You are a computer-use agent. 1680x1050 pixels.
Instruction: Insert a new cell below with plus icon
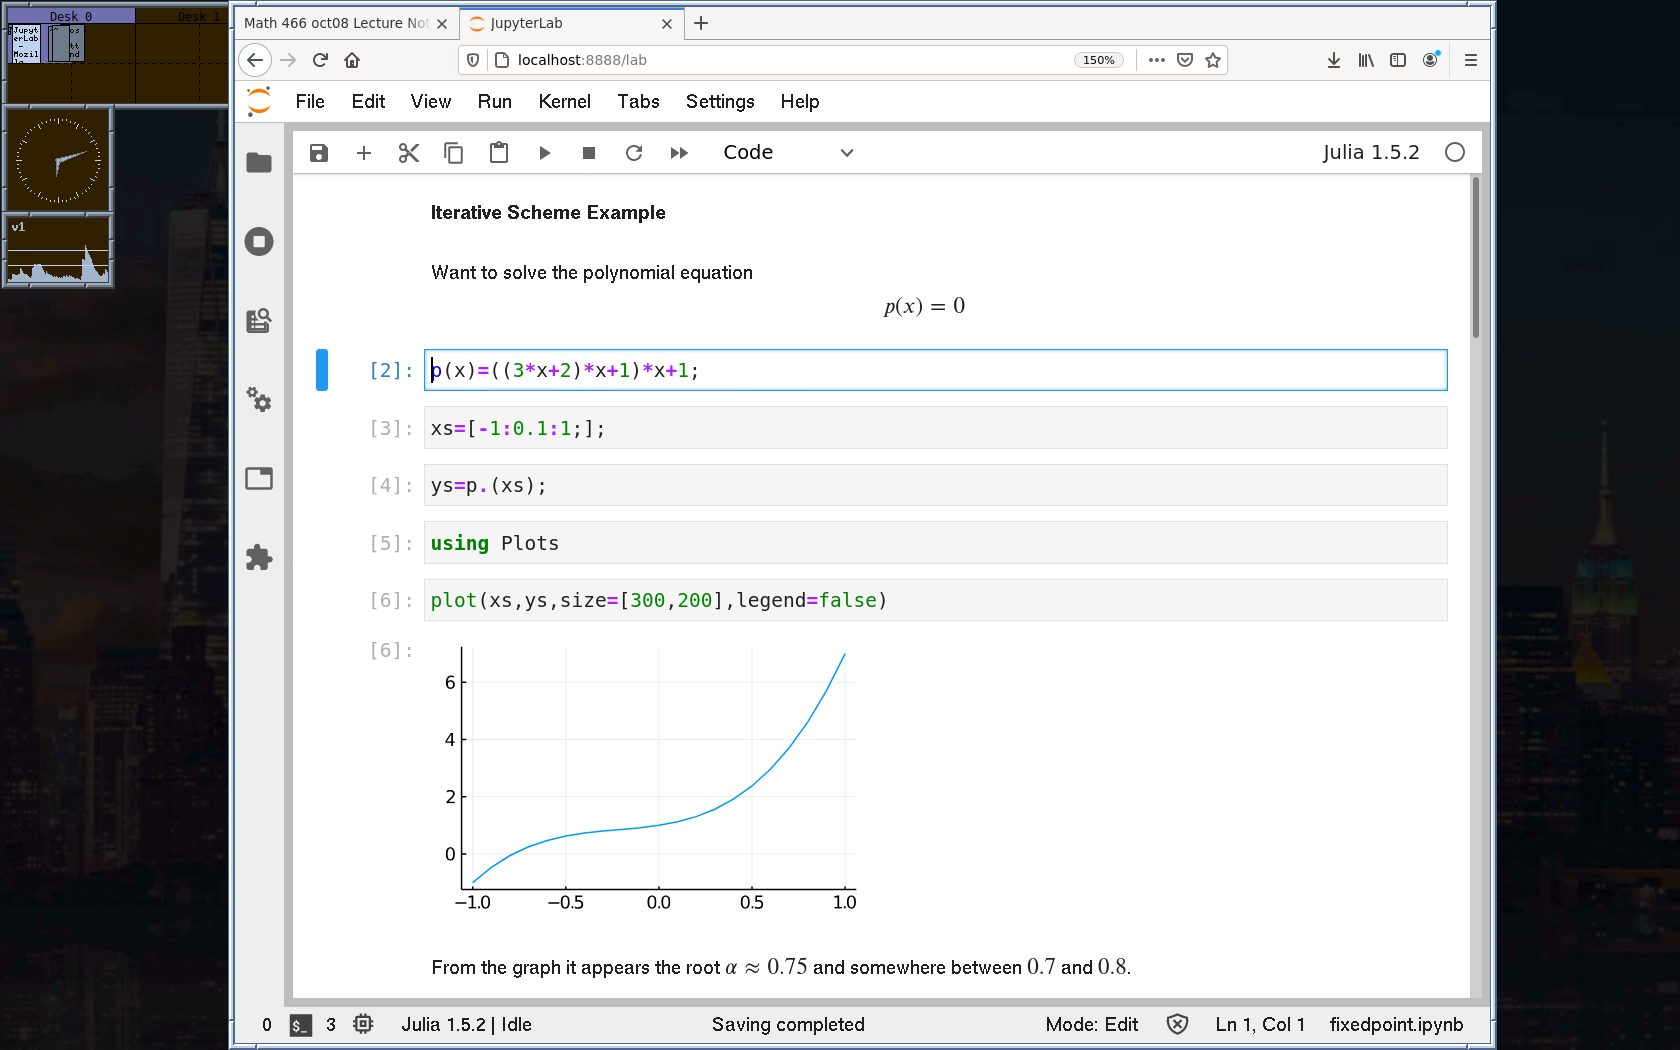[364, 153]
